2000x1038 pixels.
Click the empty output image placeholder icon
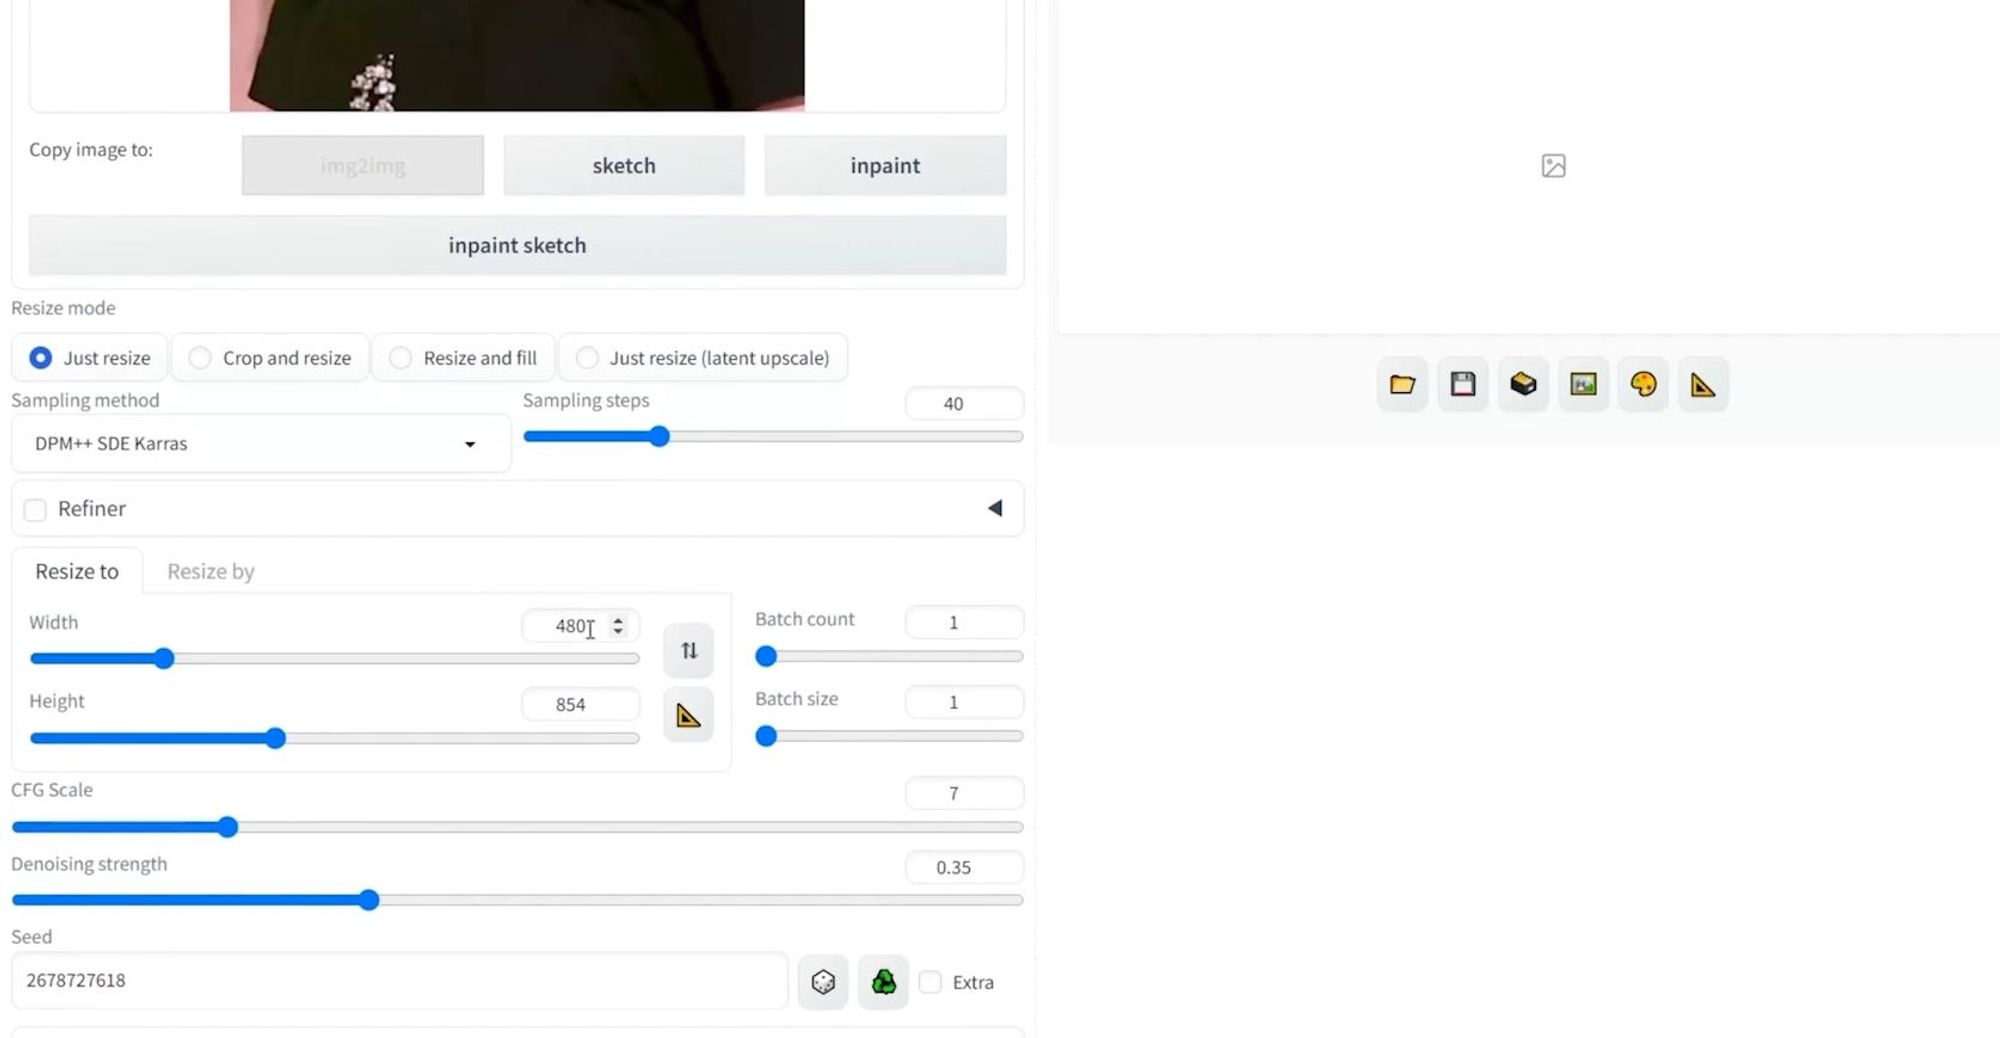[1553, 166]
